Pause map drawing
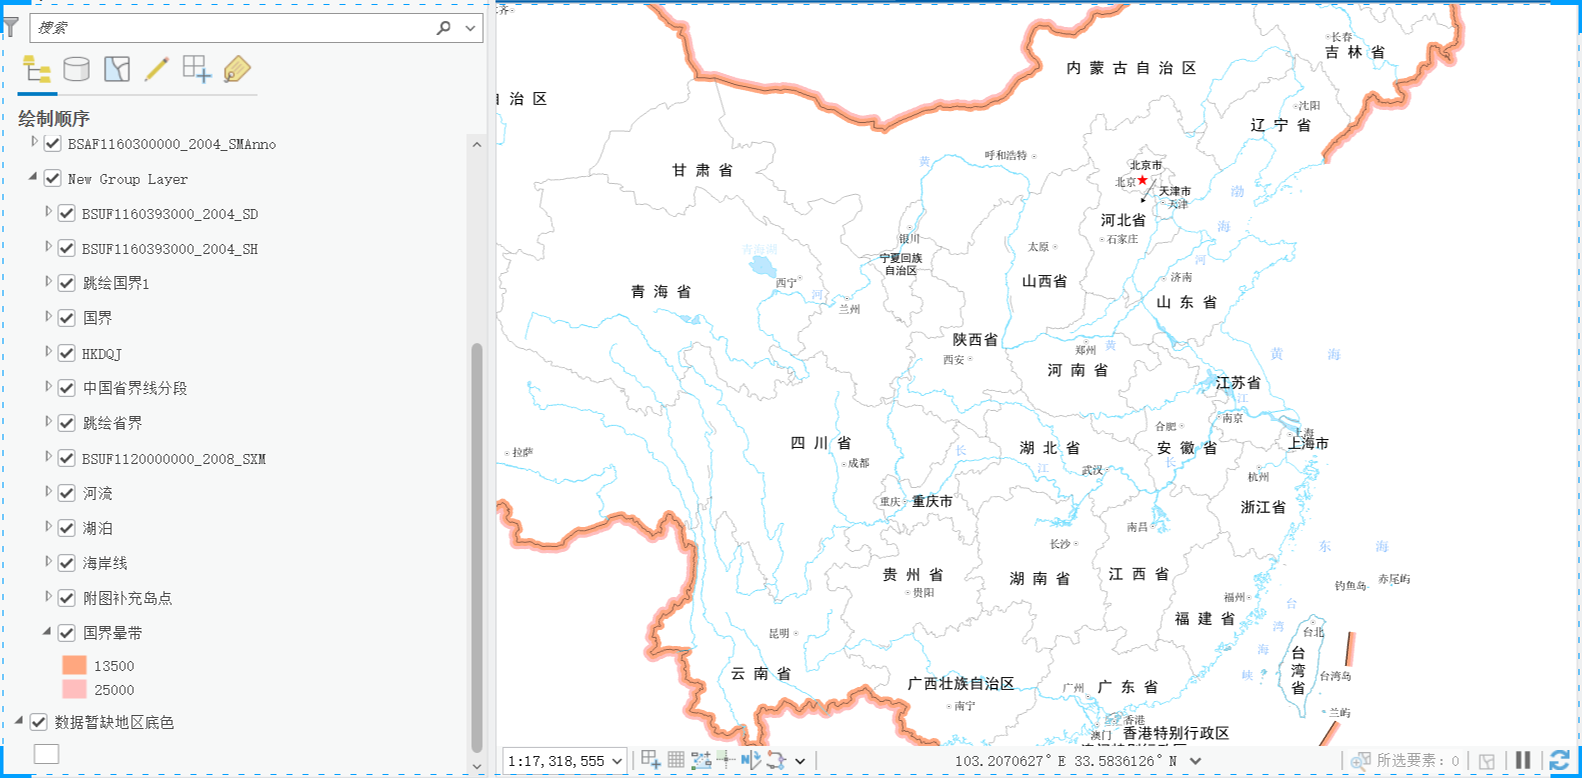The image size is (1583, 778). (x=1523, y=760)
